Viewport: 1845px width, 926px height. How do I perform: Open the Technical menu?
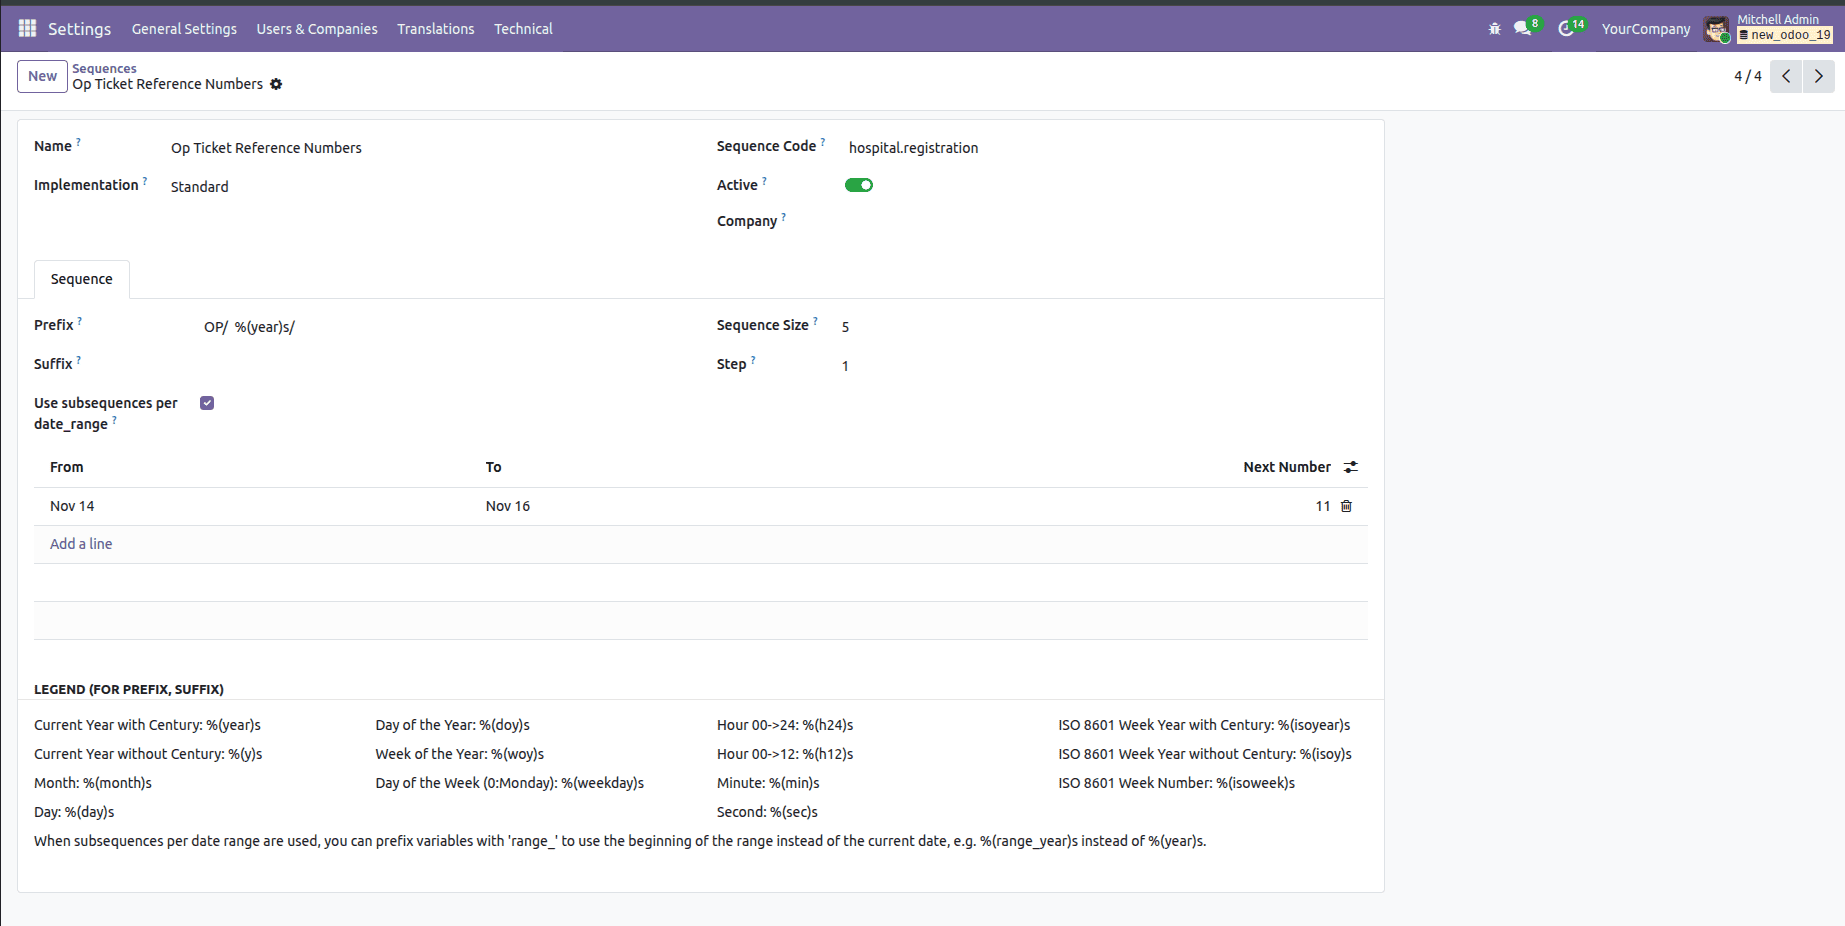click(x=523, y=28)
